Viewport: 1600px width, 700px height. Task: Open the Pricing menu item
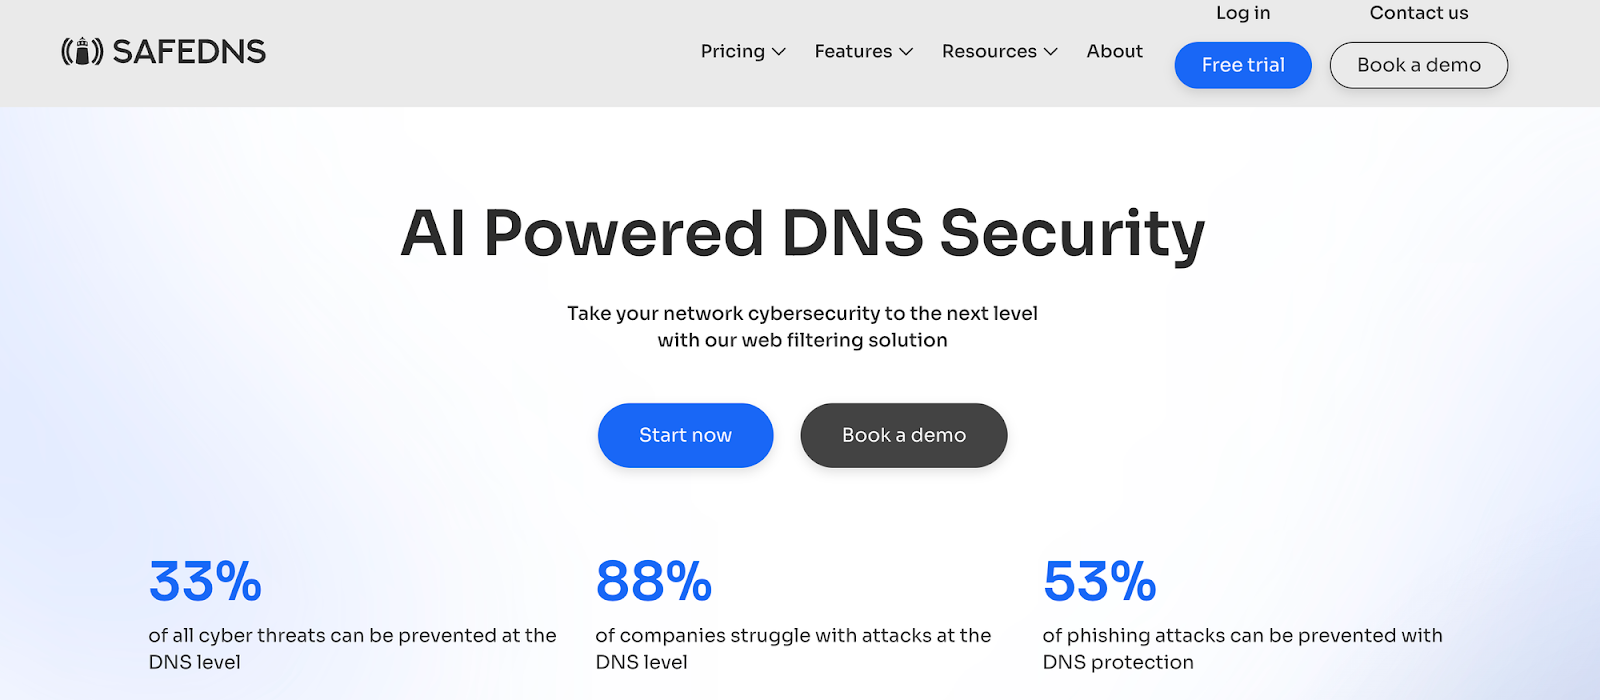733,51
